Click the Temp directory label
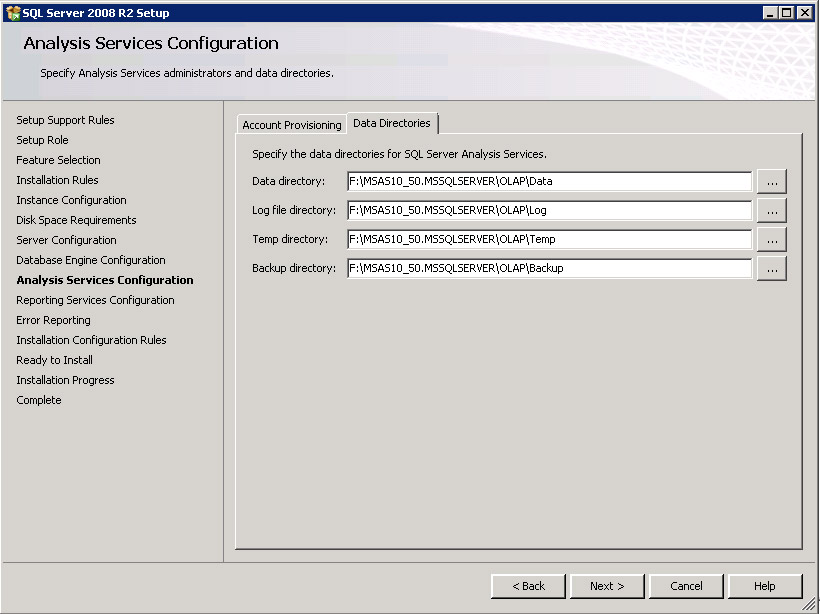This screenshot has height=614, width=820. pyautogui.click(x=290, y=239)
